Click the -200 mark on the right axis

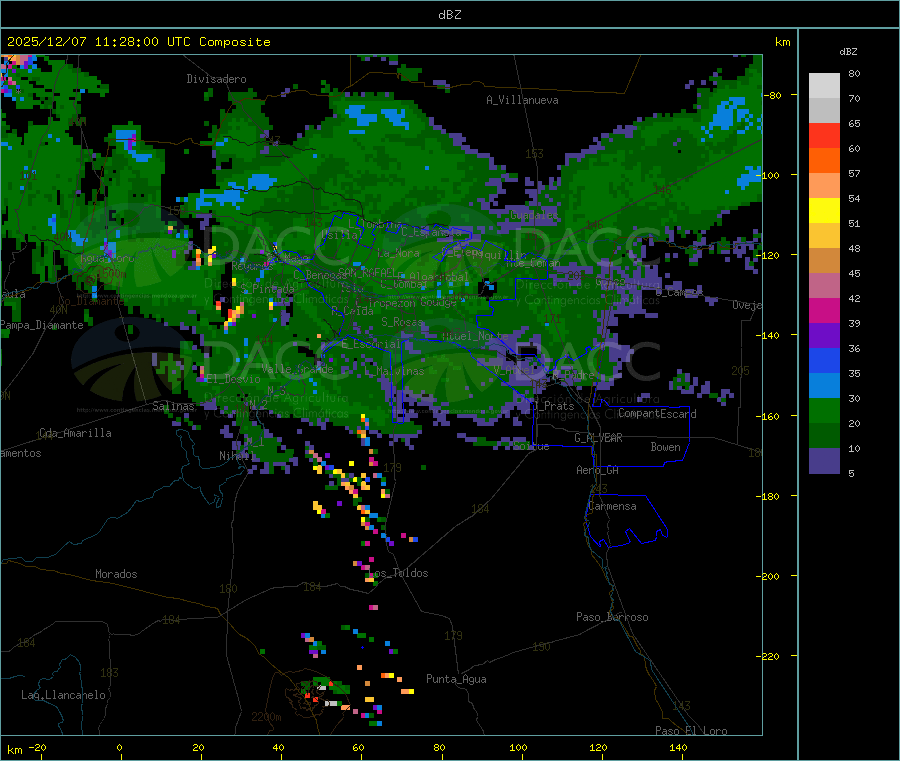(x=769, y=576)
